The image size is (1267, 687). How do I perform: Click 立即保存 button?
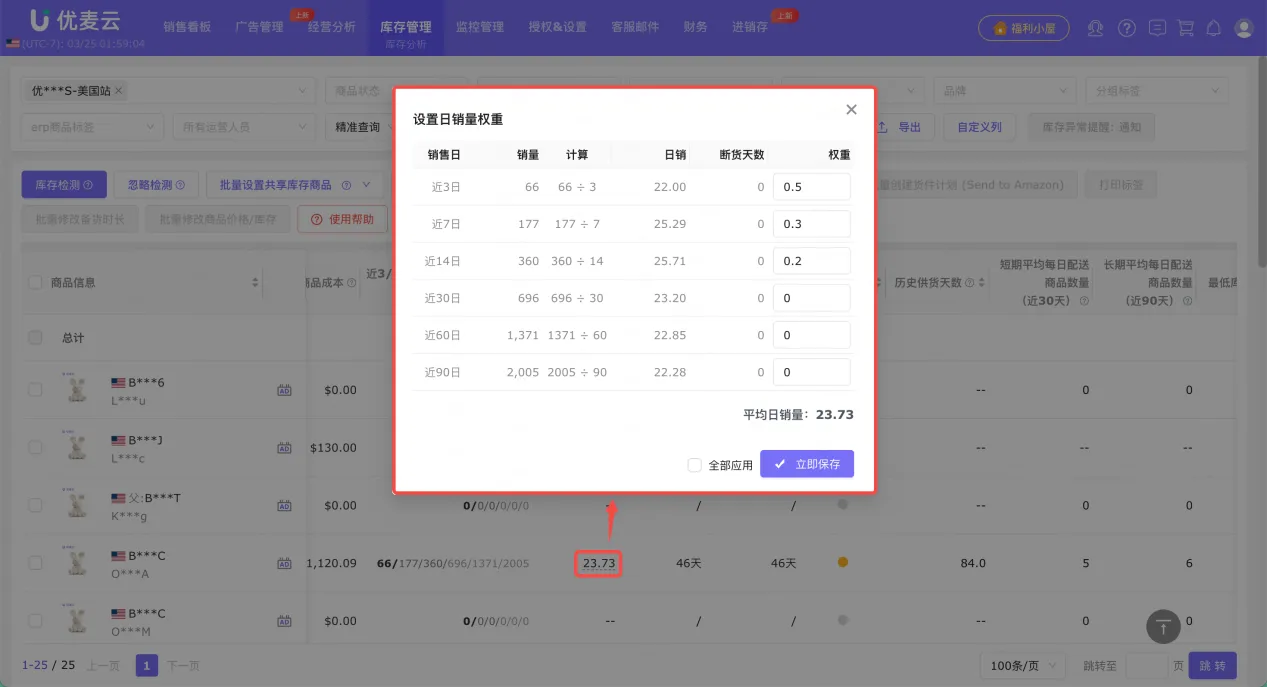point(807,464)
